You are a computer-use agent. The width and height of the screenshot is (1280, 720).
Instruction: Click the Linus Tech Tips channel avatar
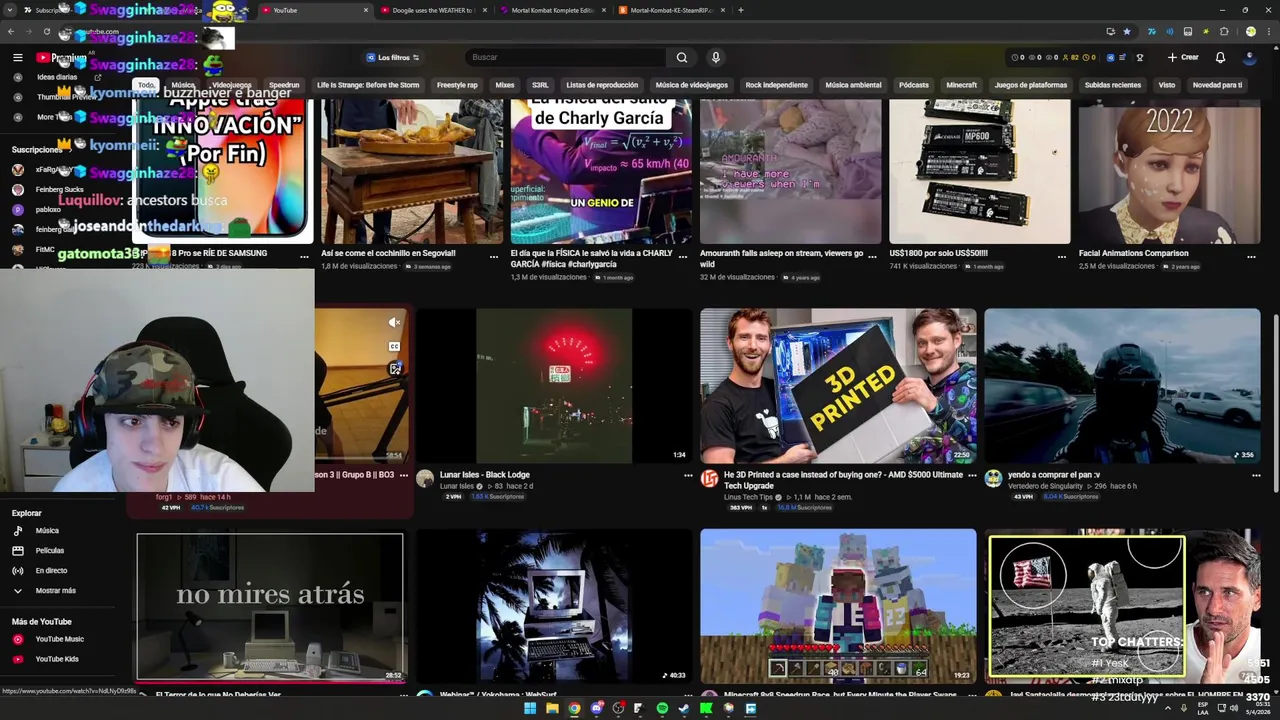[x=709, y=479]
